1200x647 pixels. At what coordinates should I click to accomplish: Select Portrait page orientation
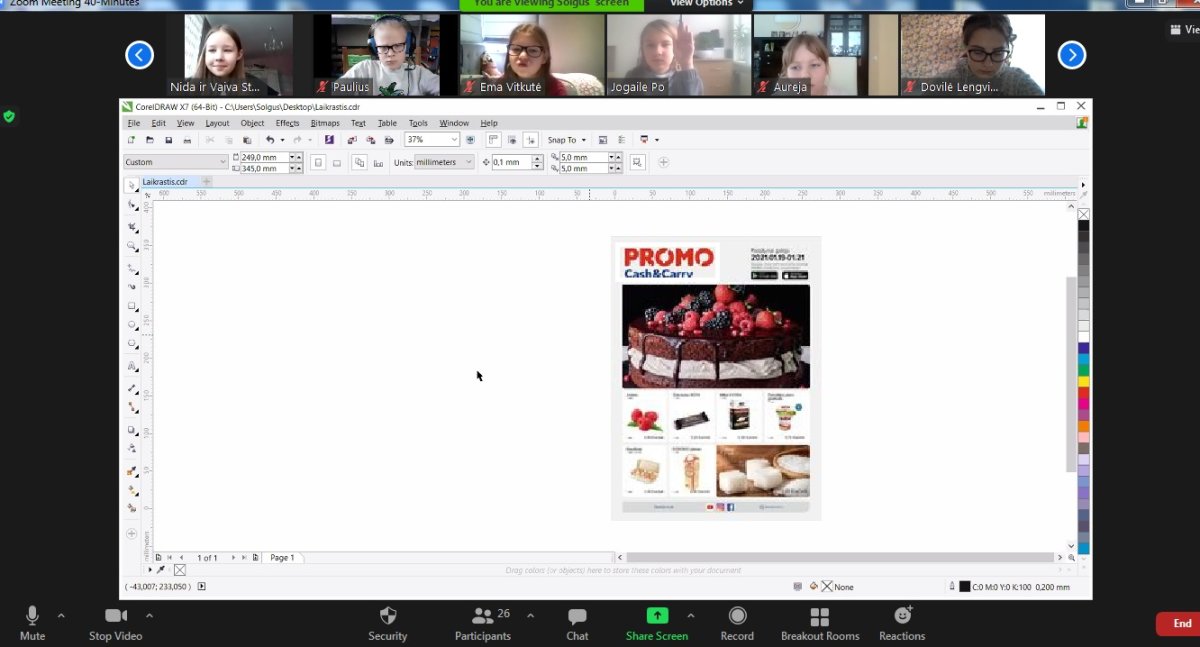[319, 162]
